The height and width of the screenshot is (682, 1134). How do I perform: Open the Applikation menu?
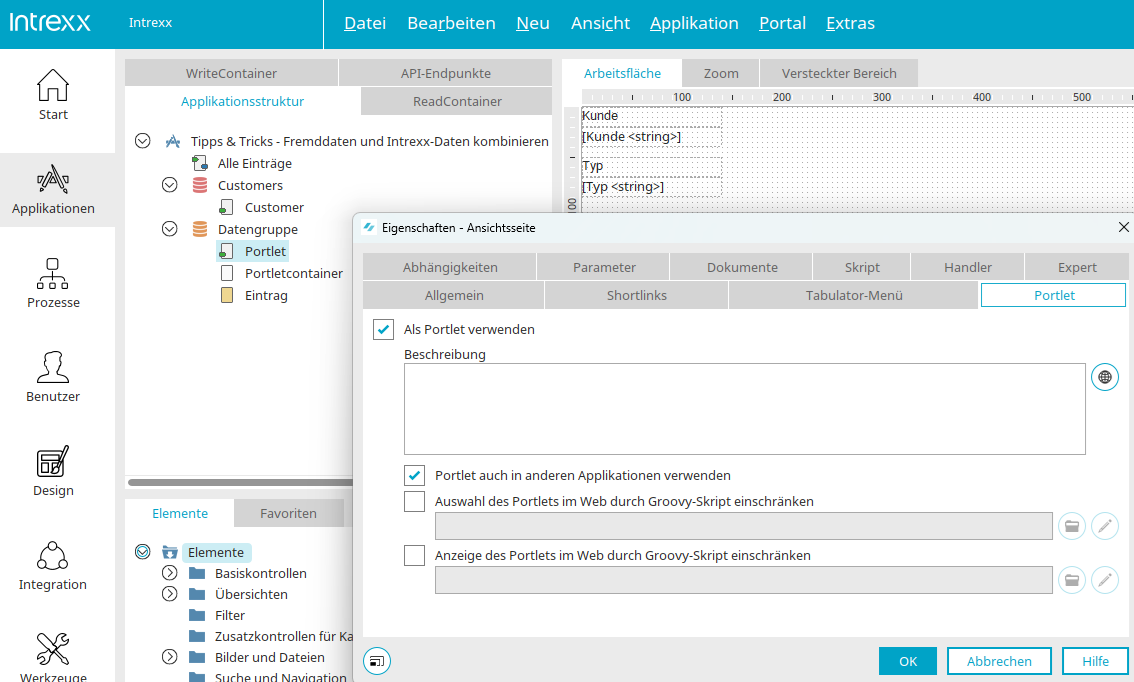(694, 23)
